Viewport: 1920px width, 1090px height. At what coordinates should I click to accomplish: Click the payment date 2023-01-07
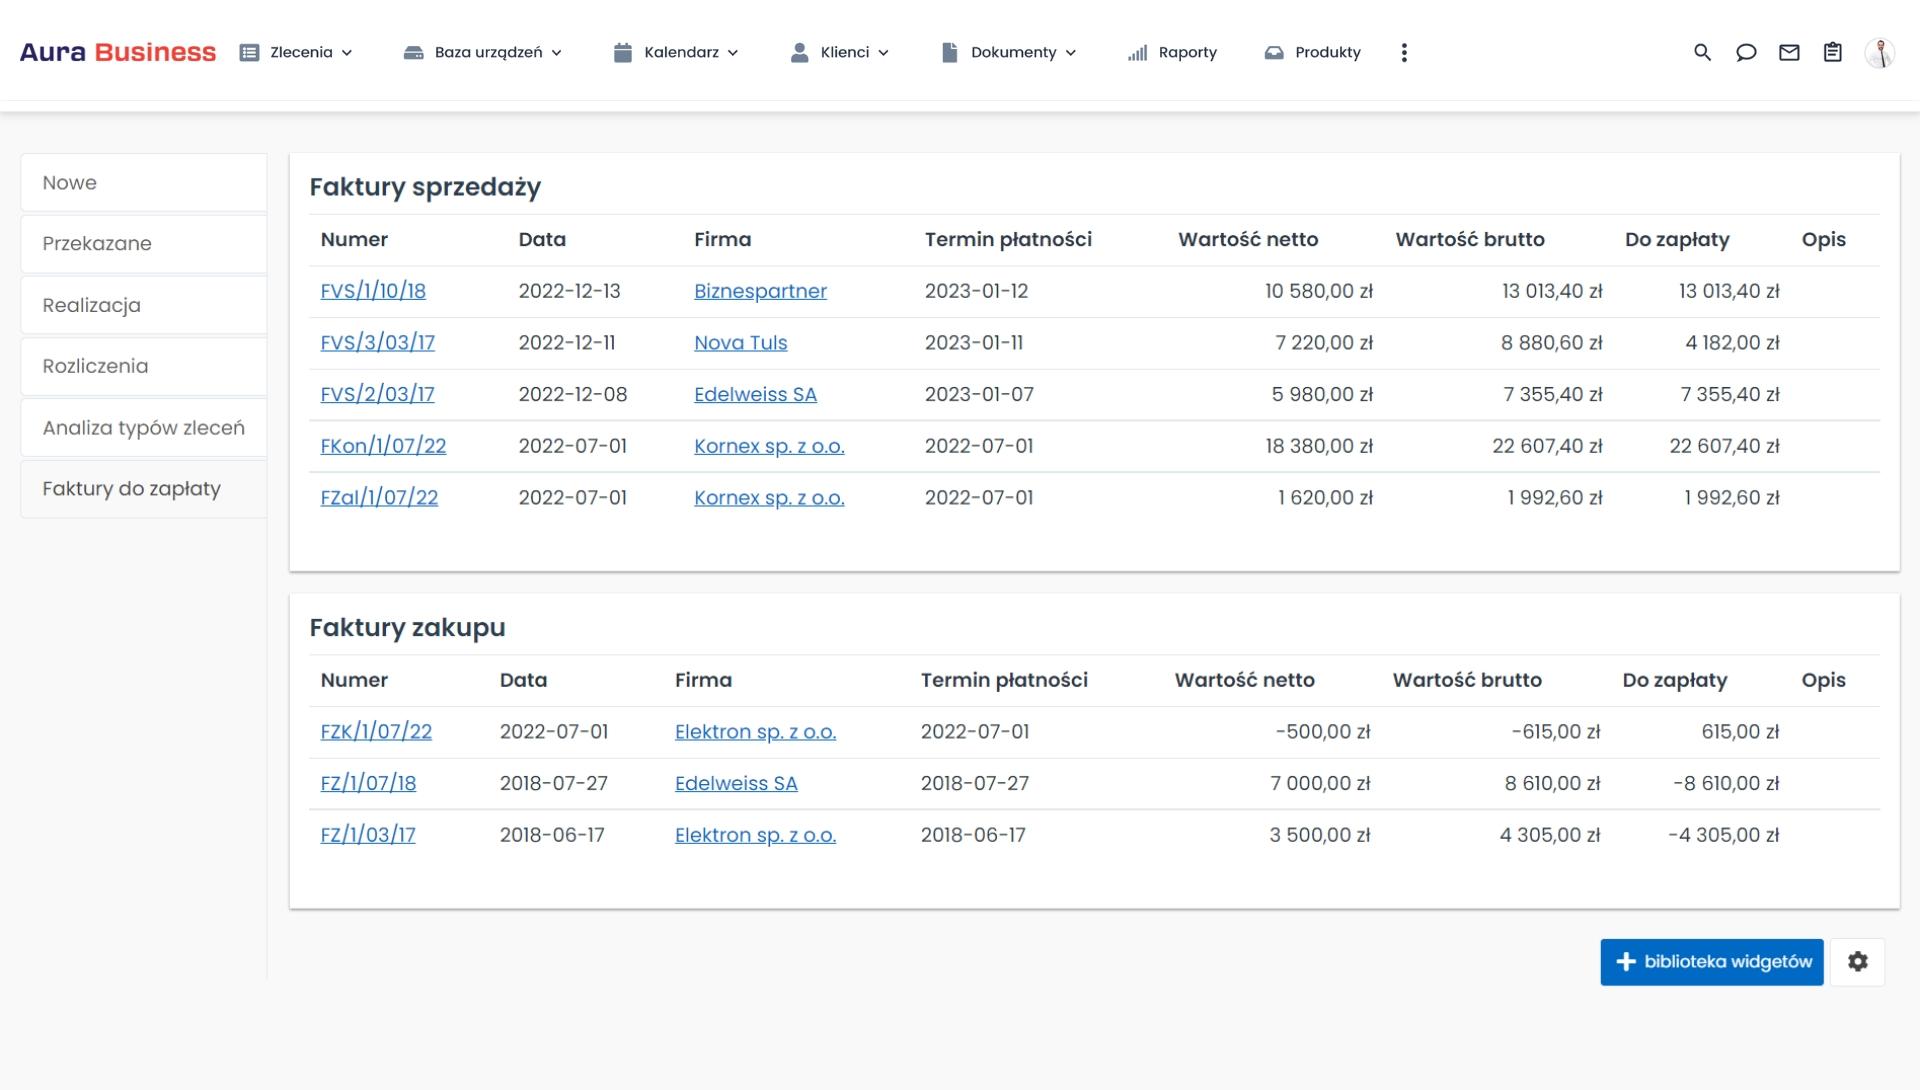(979, 394)
